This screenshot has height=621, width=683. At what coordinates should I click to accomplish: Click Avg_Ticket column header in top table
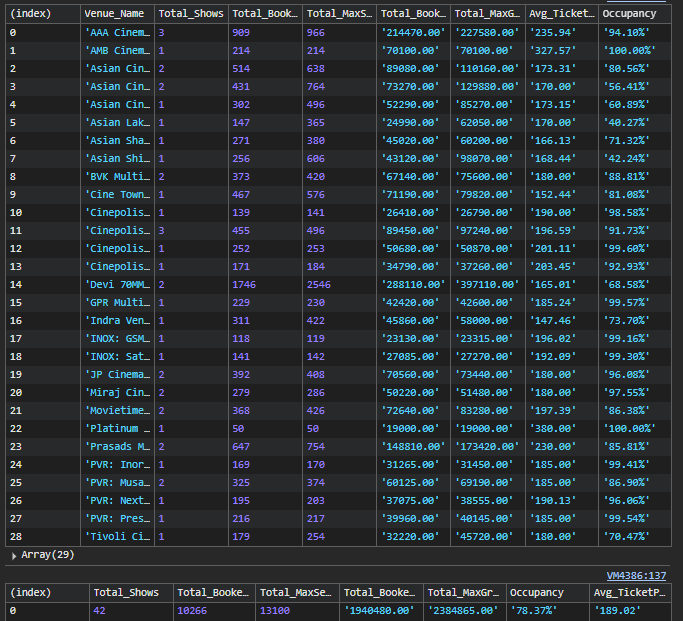pos(561,14)
